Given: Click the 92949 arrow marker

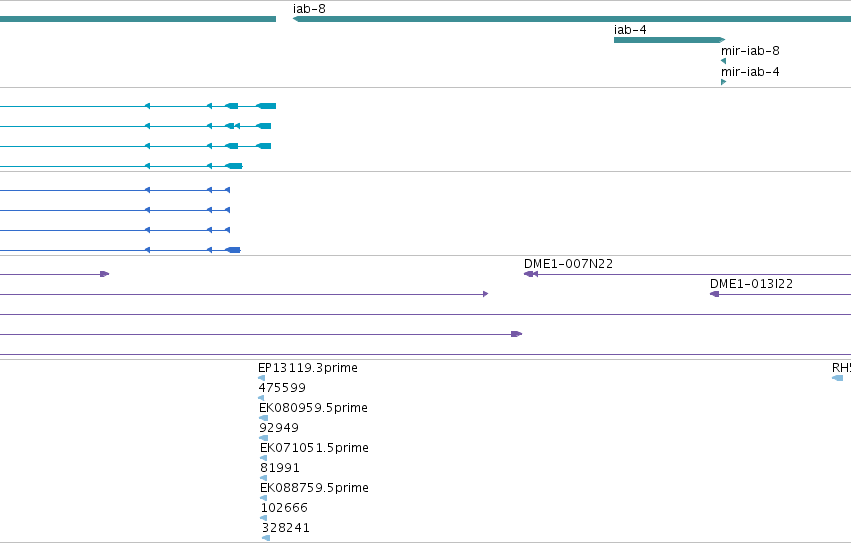Looking at the screenshot, I should click(264, 438).
